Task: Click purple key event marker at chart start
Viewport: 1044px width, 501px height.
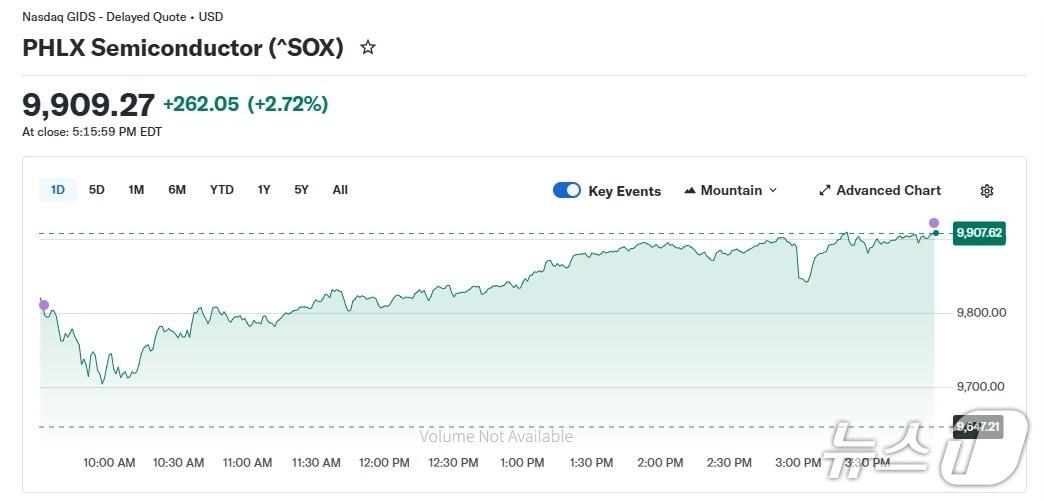Action: tap(43, 304)
